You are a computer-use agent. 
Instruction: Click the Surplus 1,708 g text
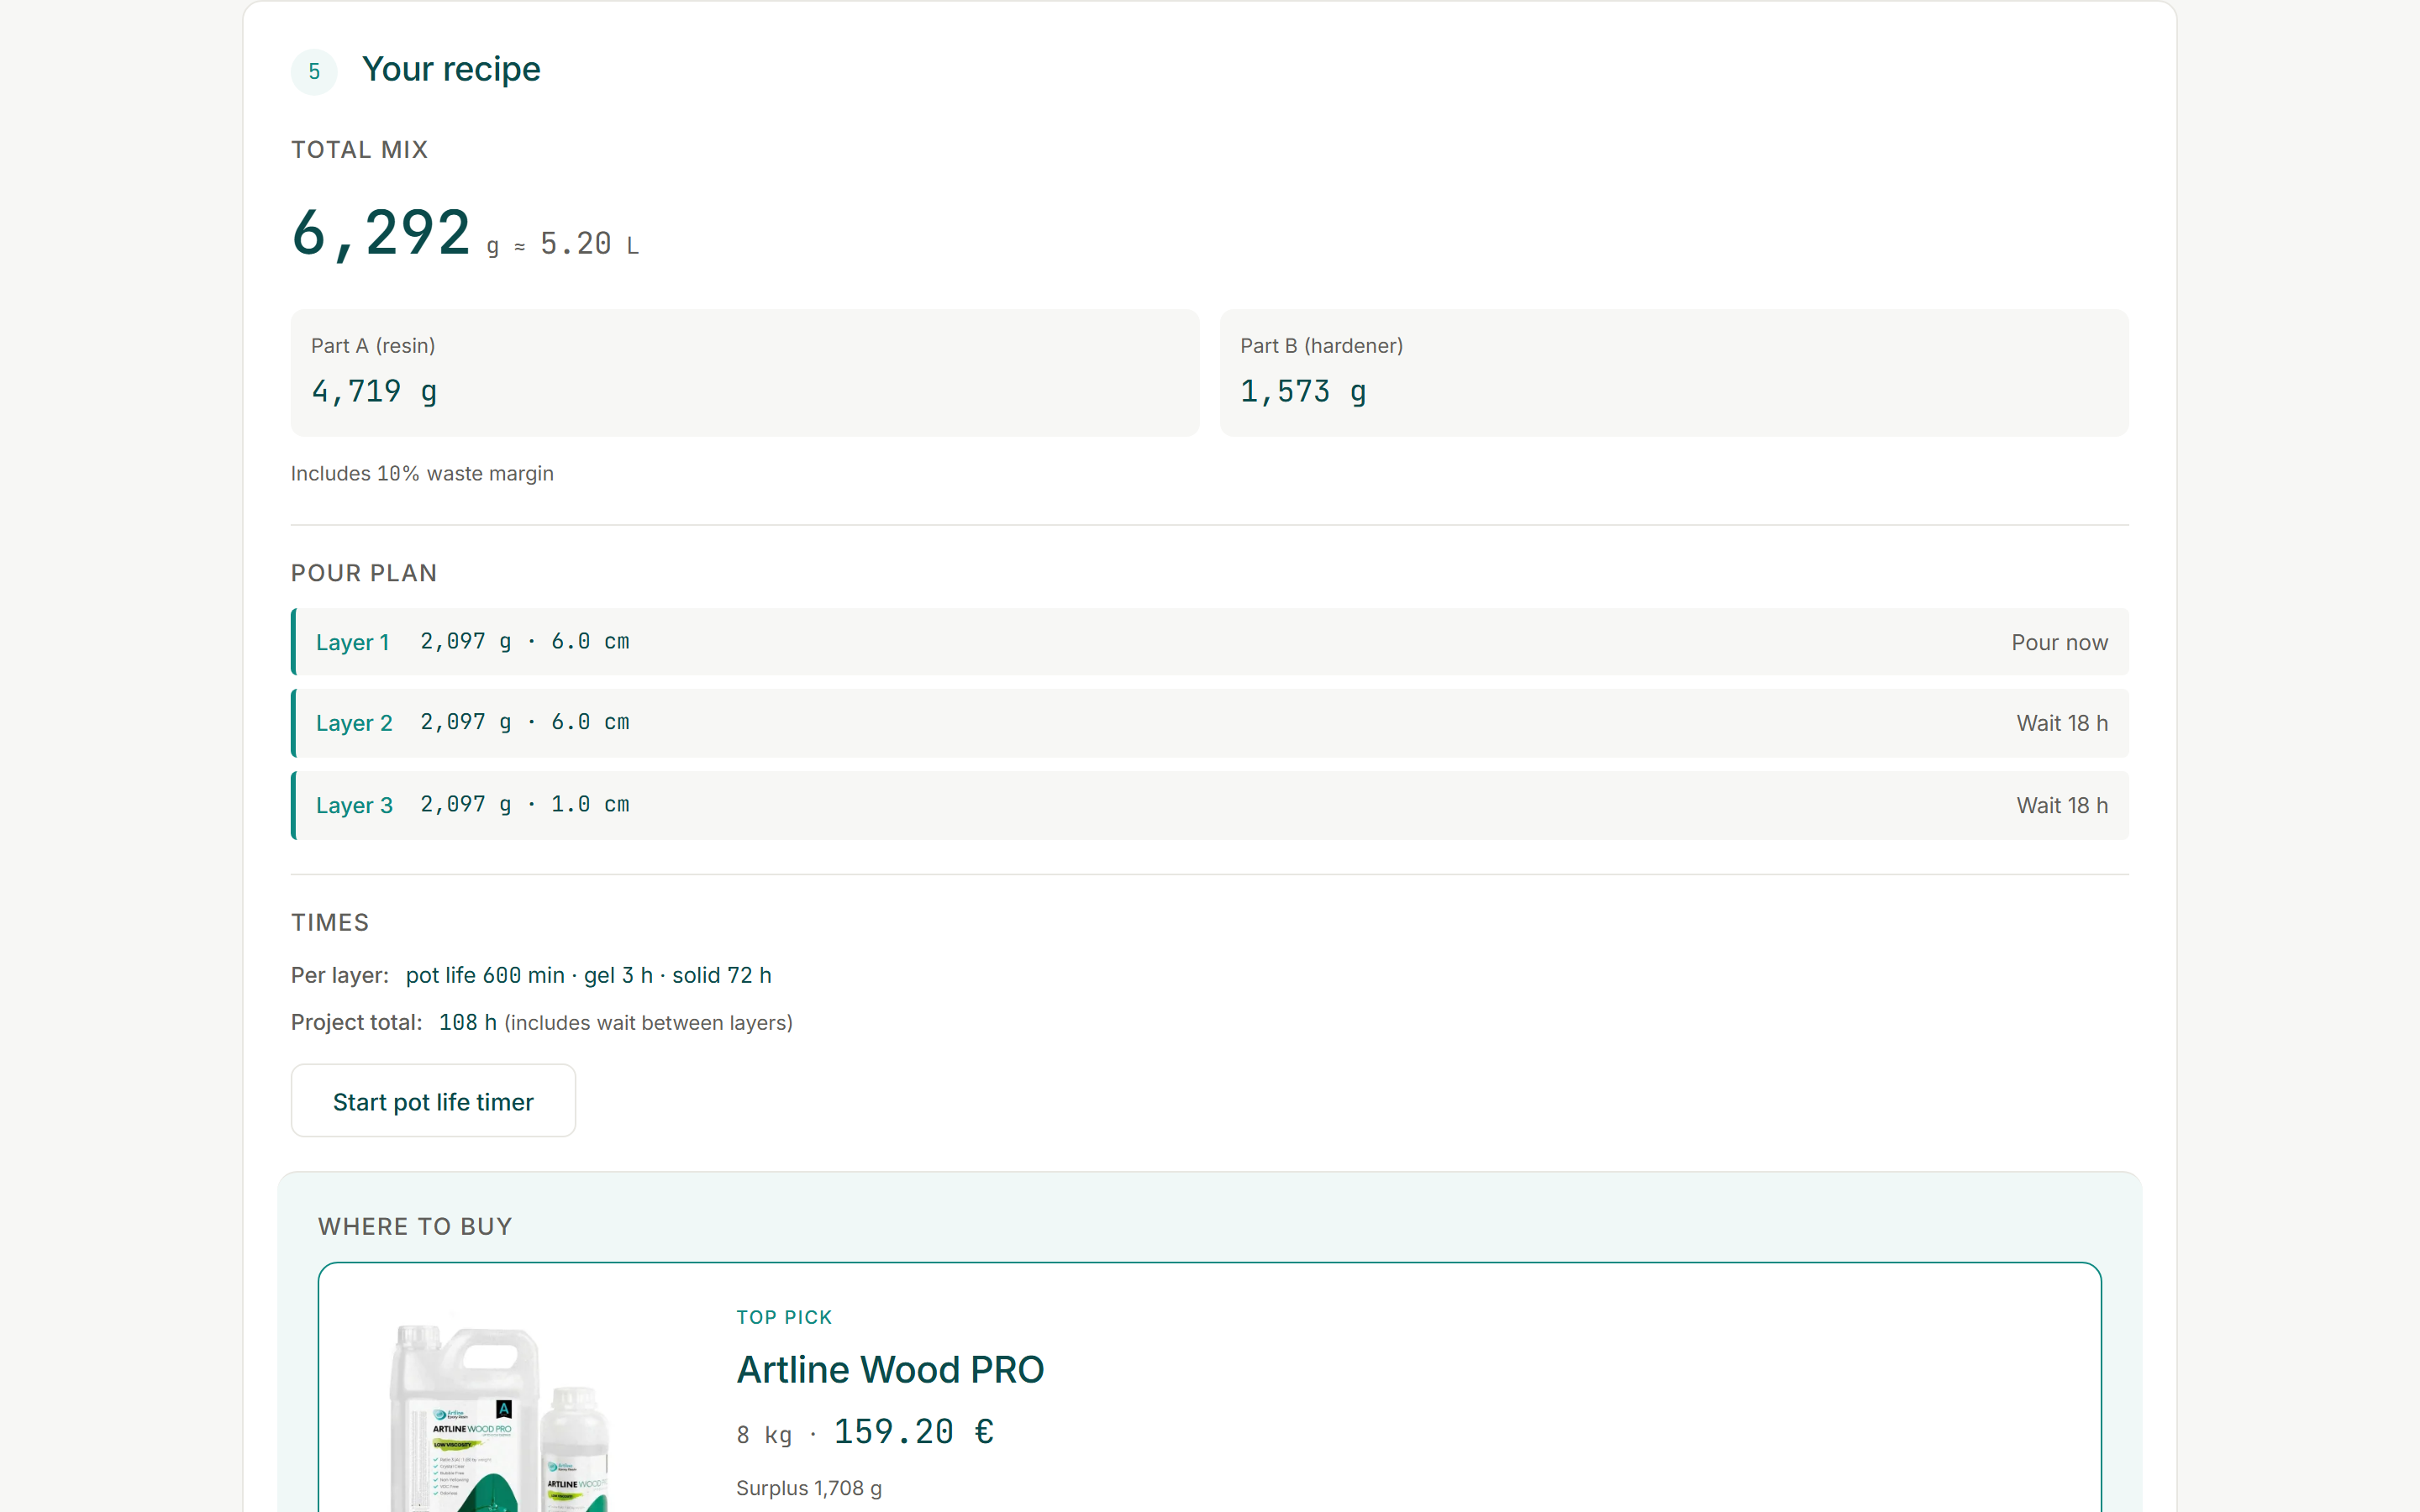tap(809, 1488)
